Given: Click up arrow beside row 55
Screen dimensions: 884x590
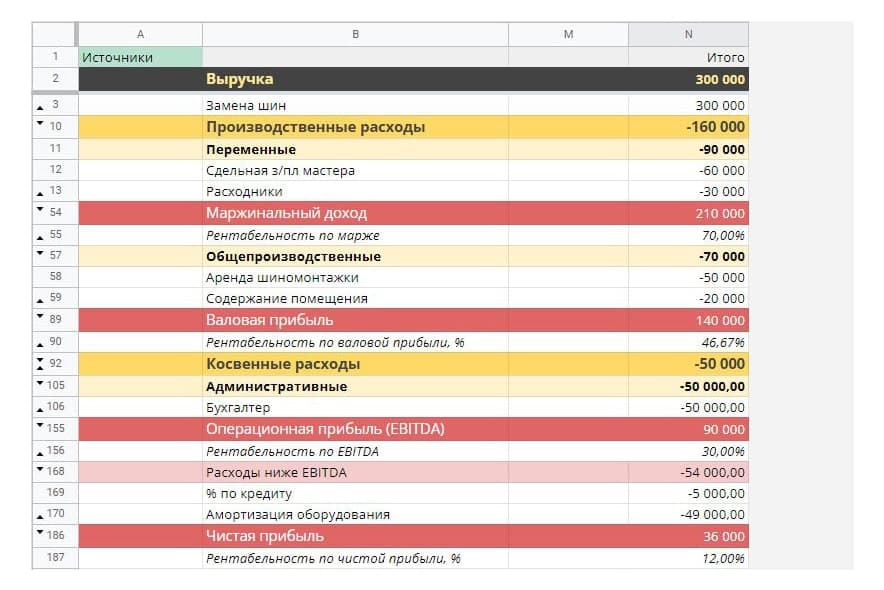Looking at the screenshot, I should tap(40, 238).
